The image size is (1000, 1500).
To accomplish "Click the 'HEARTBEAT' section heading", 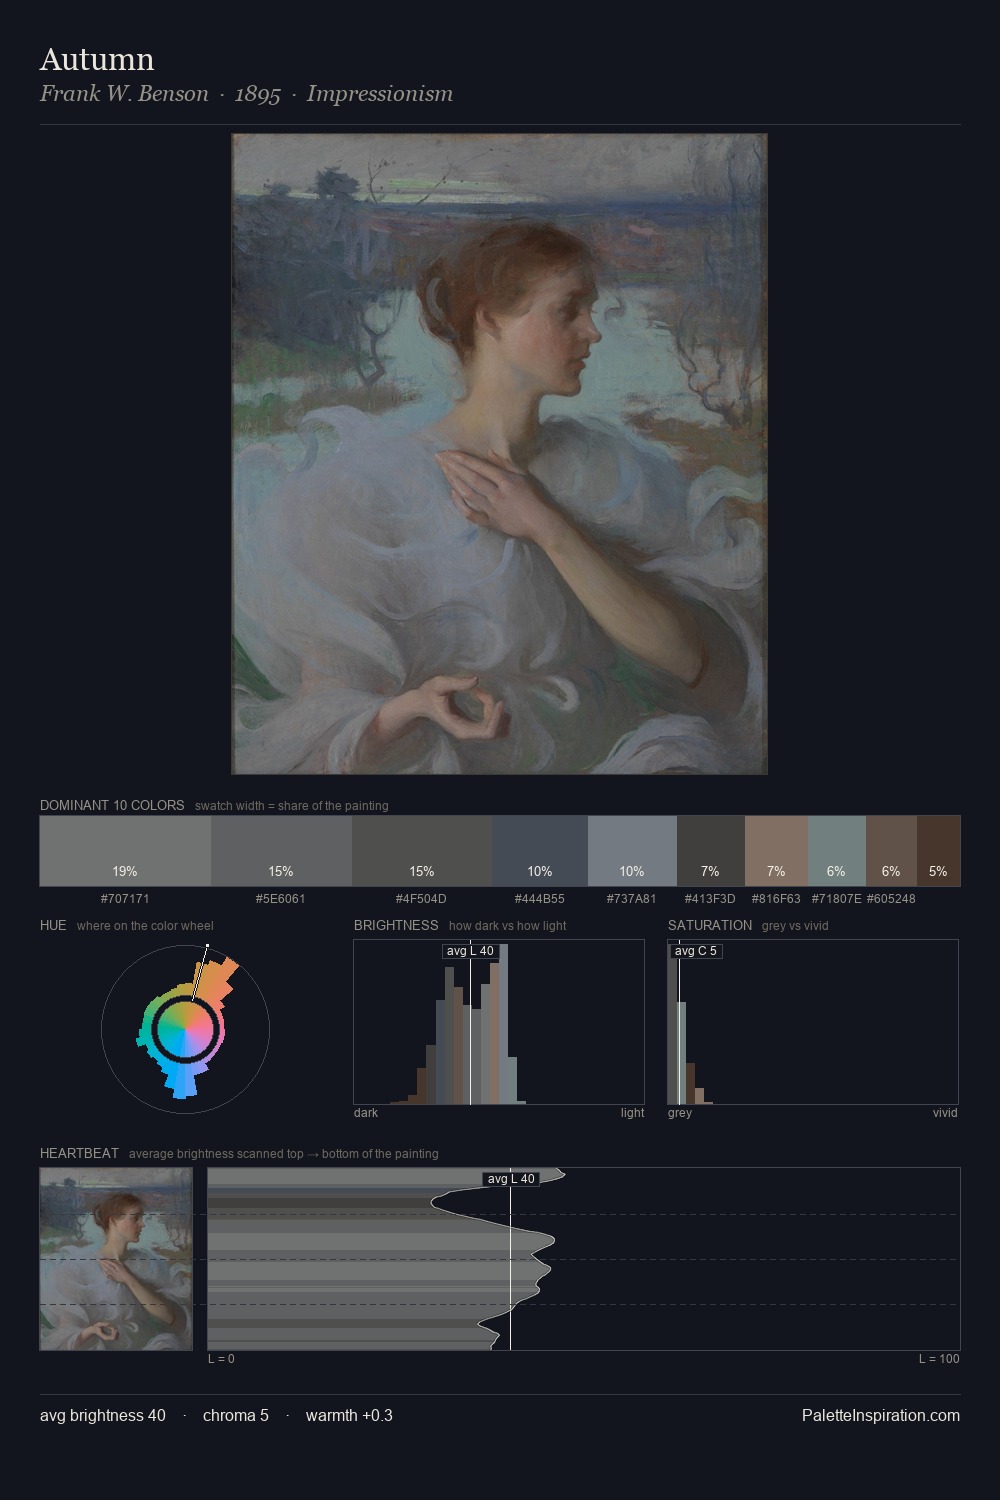I will (79, 1153).
